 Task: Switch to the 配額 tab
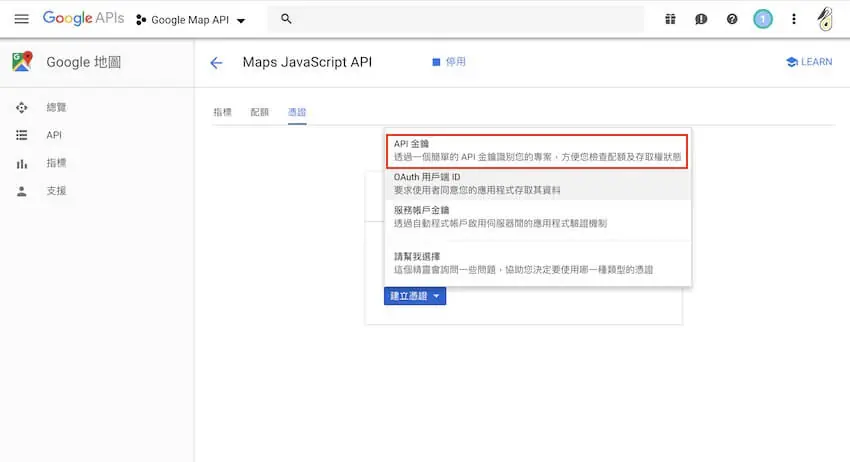[x=260, y=112]
